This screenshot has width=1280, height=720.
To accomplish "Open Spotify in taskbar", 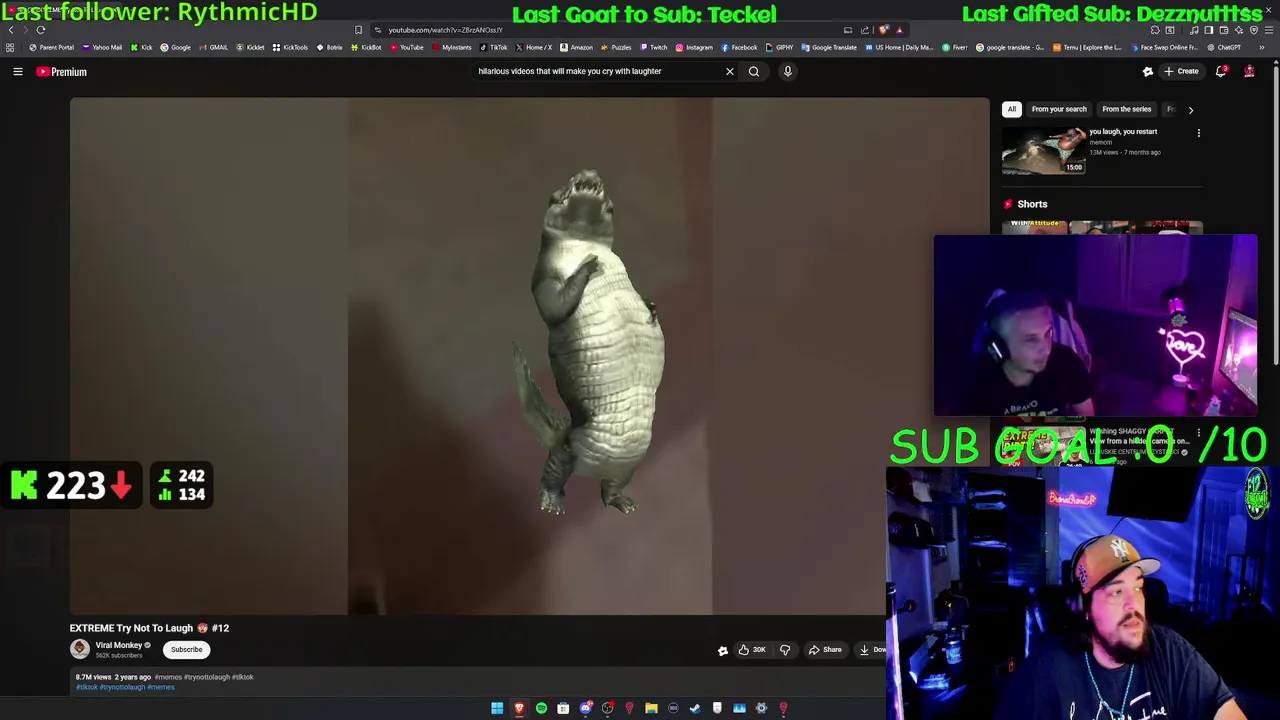I will (x=541, y=708).
